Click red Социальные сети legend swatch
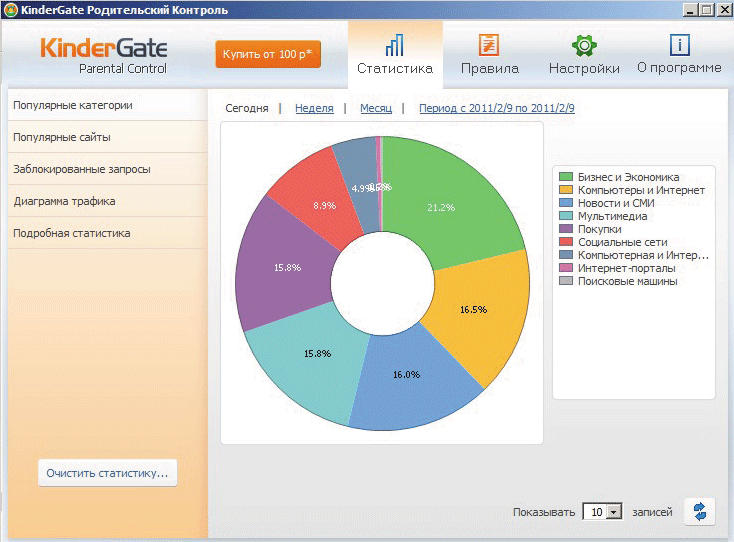734x542 pixels. pyautogui.click(x=566, y=242)
